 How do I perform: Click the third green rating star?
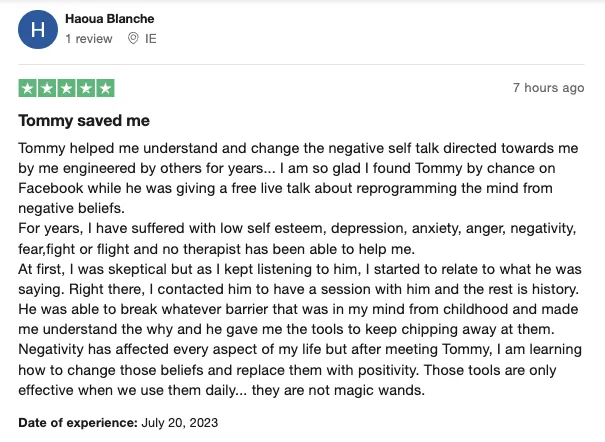66,88
